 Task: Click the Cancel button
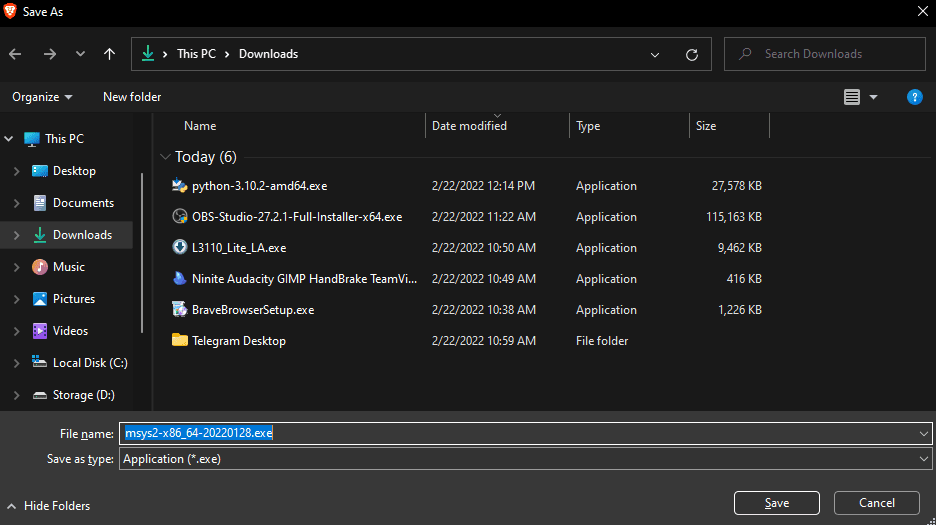(876, 503)
